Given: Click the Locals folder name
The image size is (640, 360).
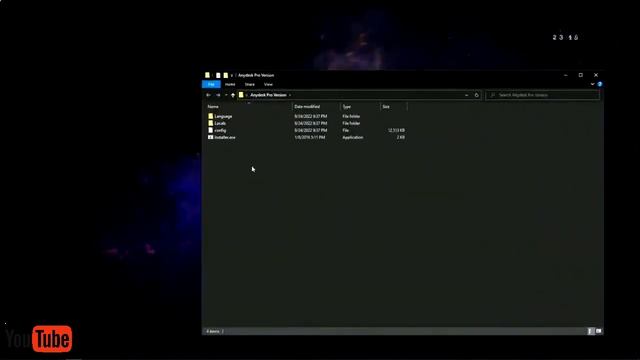Looking at the screenshot, I should pyautogui.click(x=220, y=123).
